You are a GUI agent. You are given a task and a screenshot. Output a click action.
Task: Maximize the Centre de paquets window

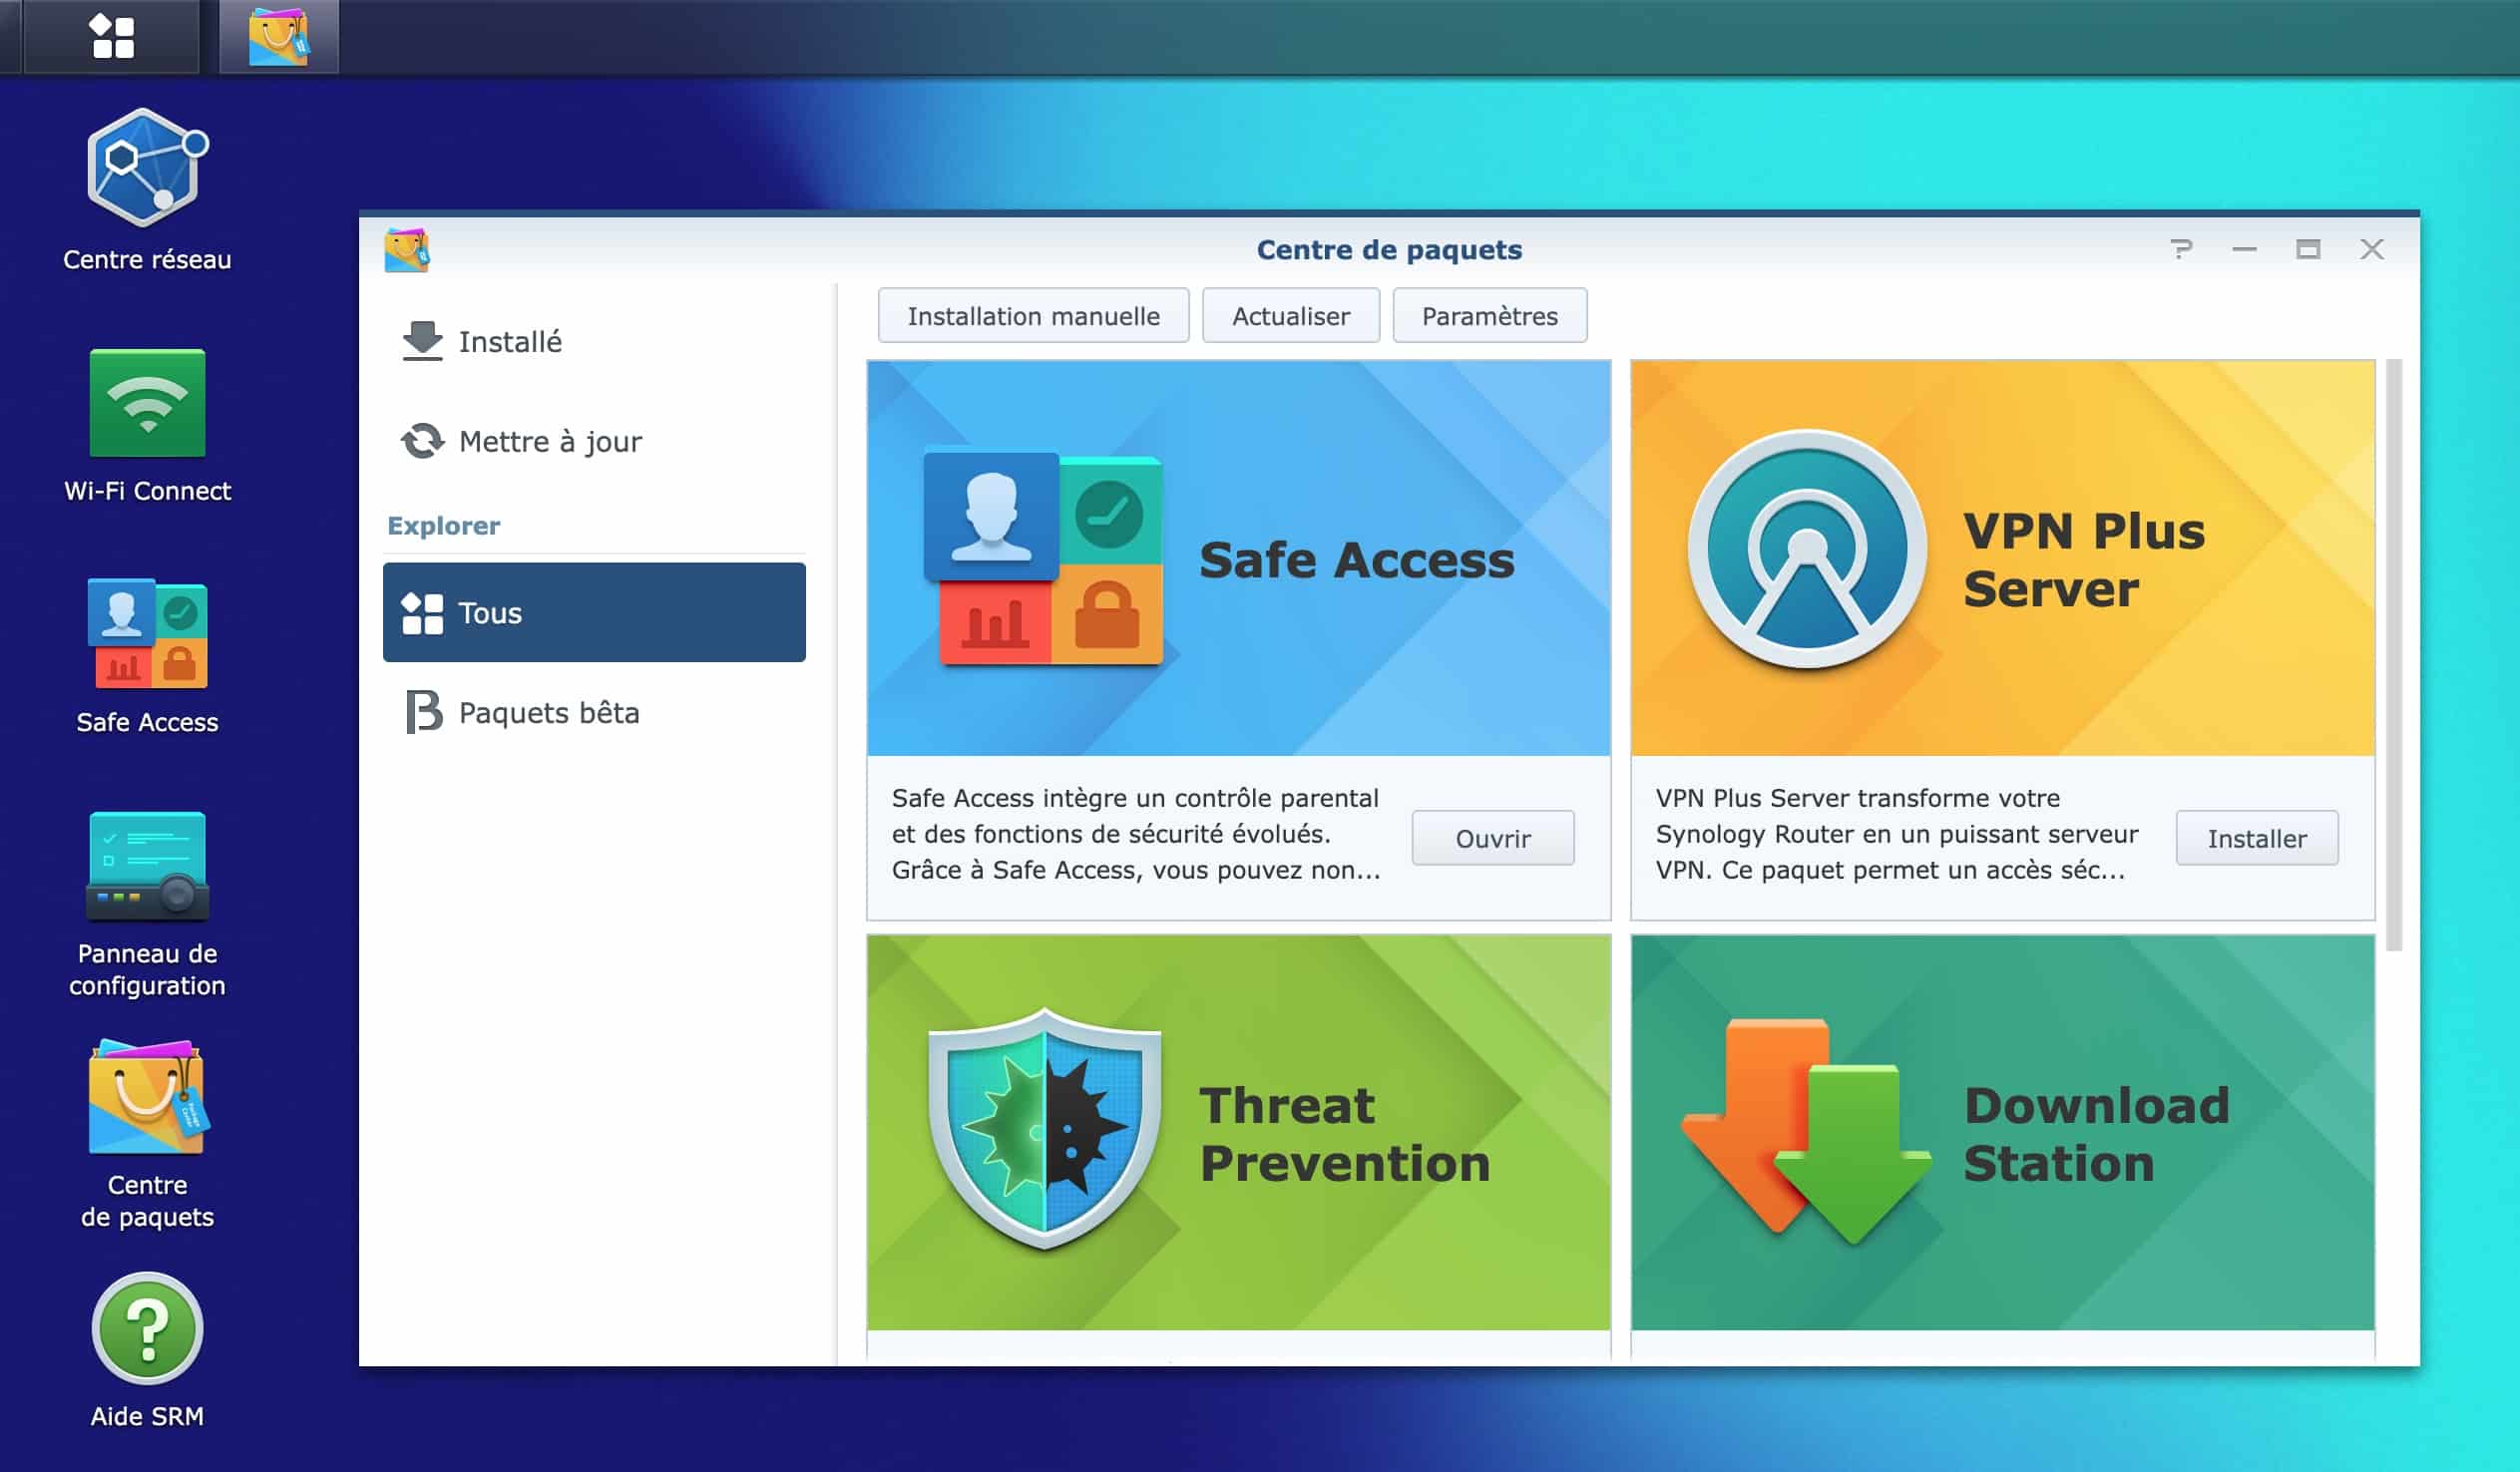tap(2307, 249)
